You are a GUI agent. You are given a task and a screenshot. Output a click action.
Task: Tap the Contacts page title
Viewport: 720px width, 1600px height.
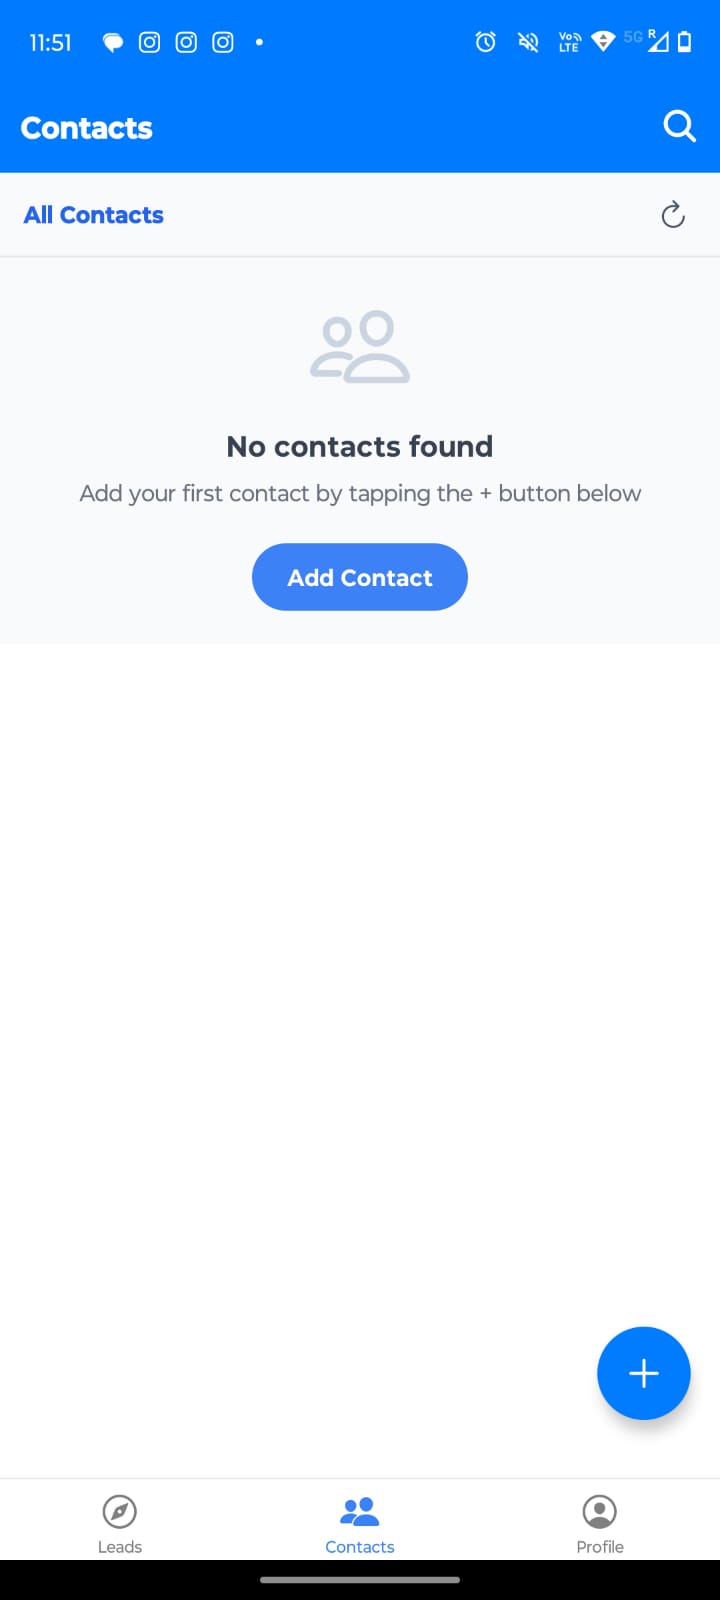pyautogui.click(x=87, y=128)
